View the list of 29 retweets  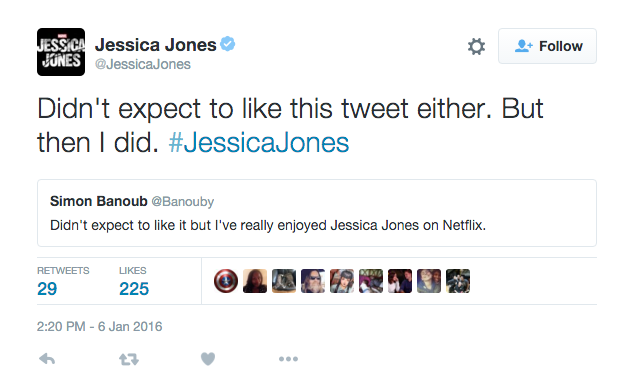[63, 282]
